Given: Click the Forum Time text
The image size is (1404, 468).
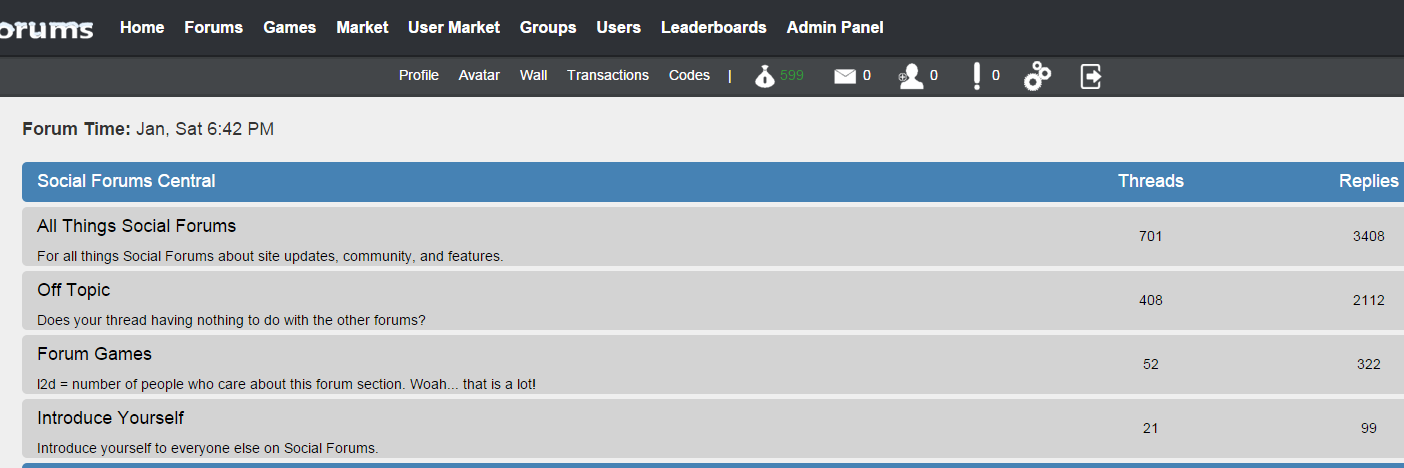Looking at the screenshot, I should [x=148, y=129].
